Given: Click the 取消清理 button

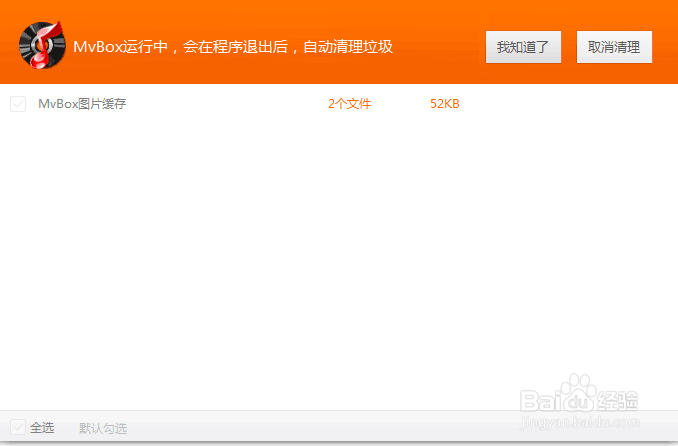Looking at the screenshot, I should tap(614, 47).
